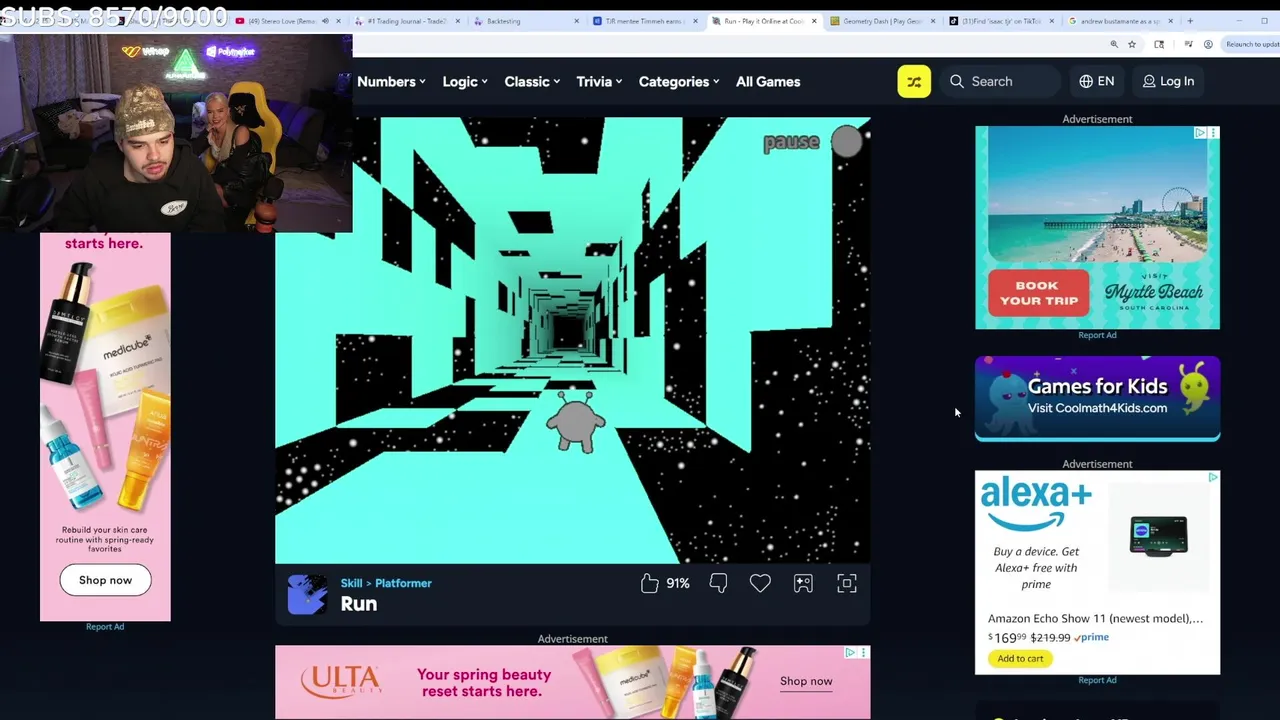
Task: Open the EN language selector
Action: click(x=1097, y=82)
